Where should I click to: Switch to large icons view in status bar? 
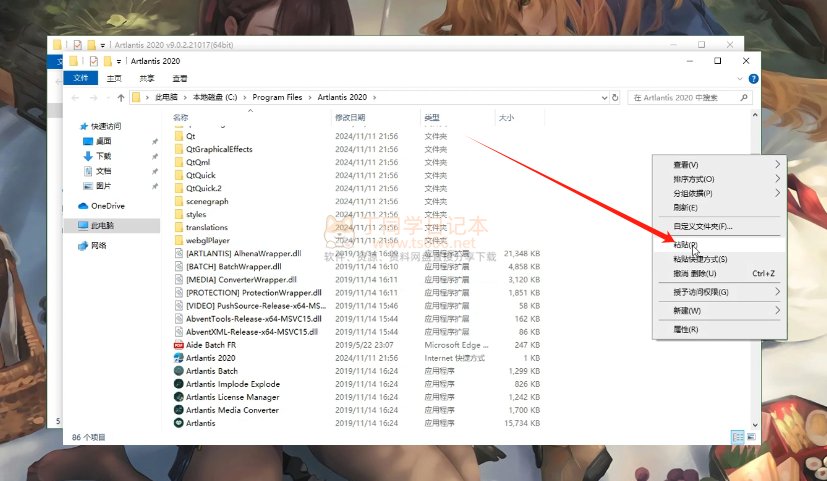coord(750,437)
